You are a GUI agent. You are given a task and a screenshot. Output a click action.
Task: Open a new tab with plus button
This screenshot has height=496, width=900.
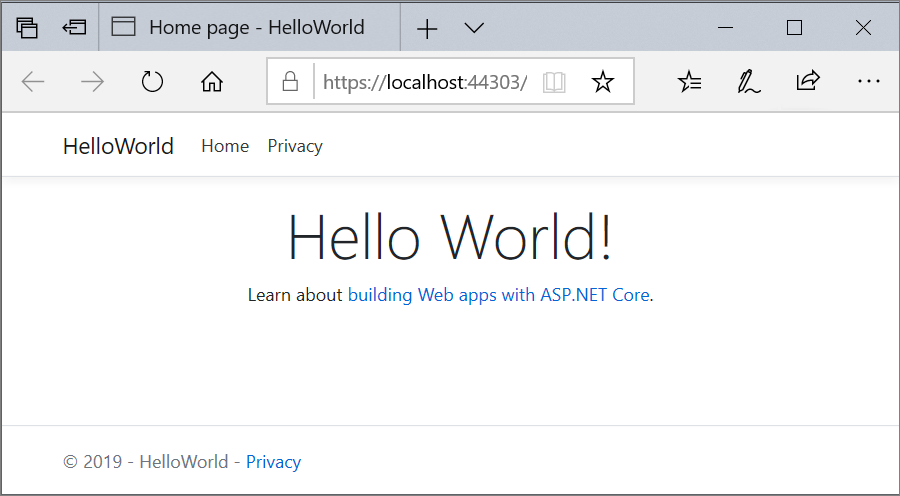click(x=427, y=28)
